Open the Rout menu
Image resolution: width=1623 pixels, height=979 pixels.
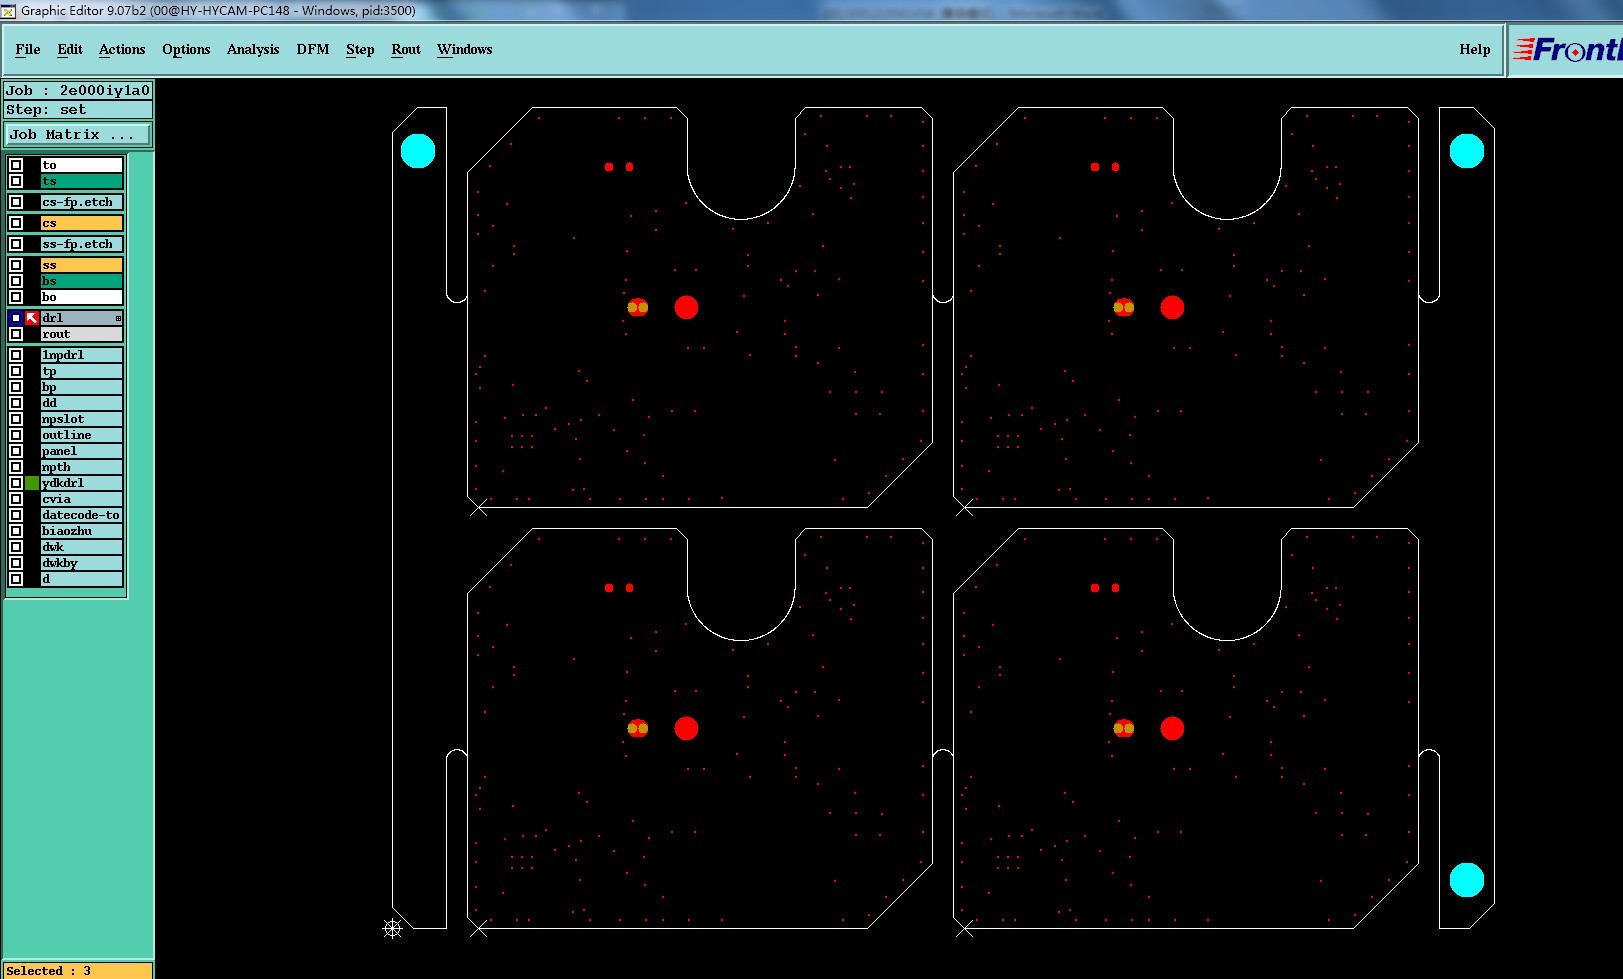[x=406, y=49]
